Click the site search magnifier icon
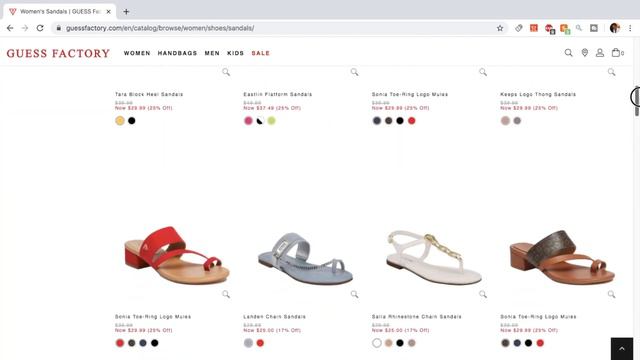 [568, 53]
